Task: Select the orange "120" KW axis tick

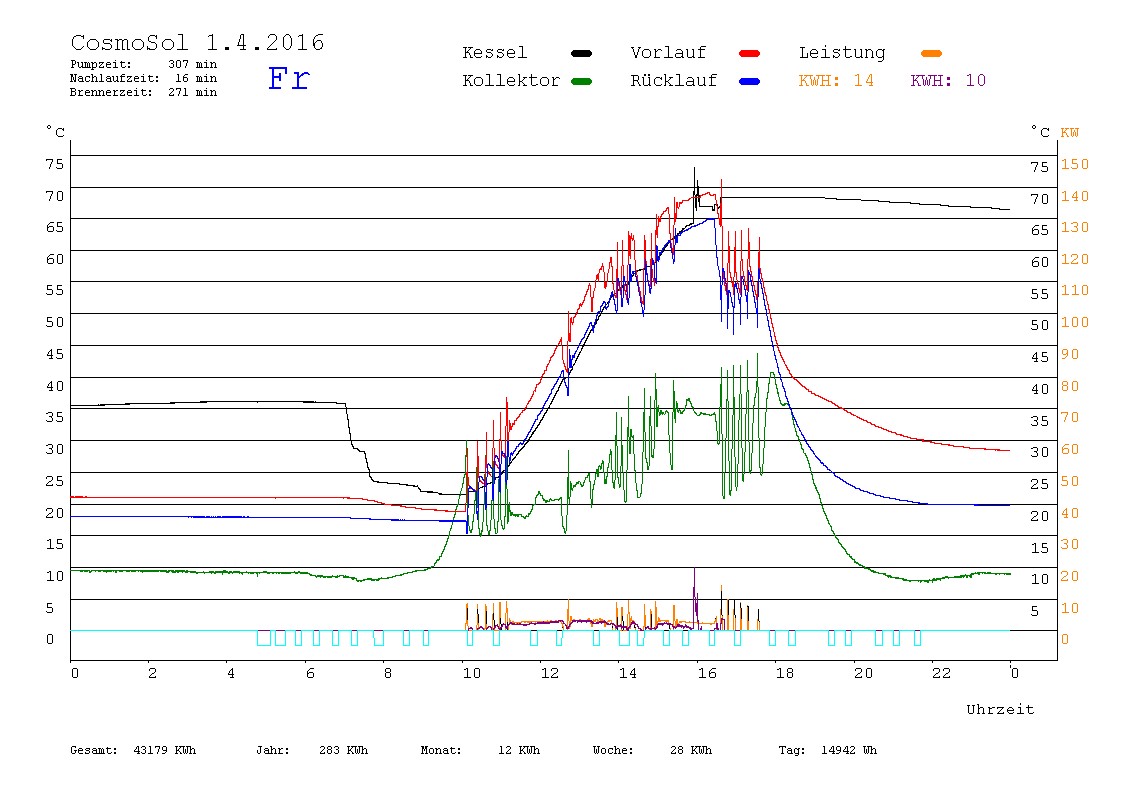Action: [1075, 259]
